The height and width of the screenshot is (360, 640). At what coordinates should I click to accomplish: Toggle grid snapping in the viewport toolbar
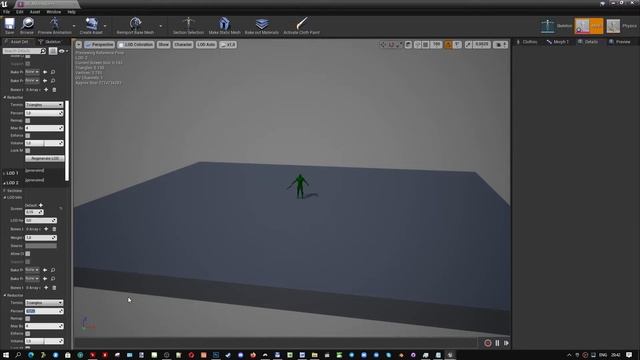tap(426, 44)
